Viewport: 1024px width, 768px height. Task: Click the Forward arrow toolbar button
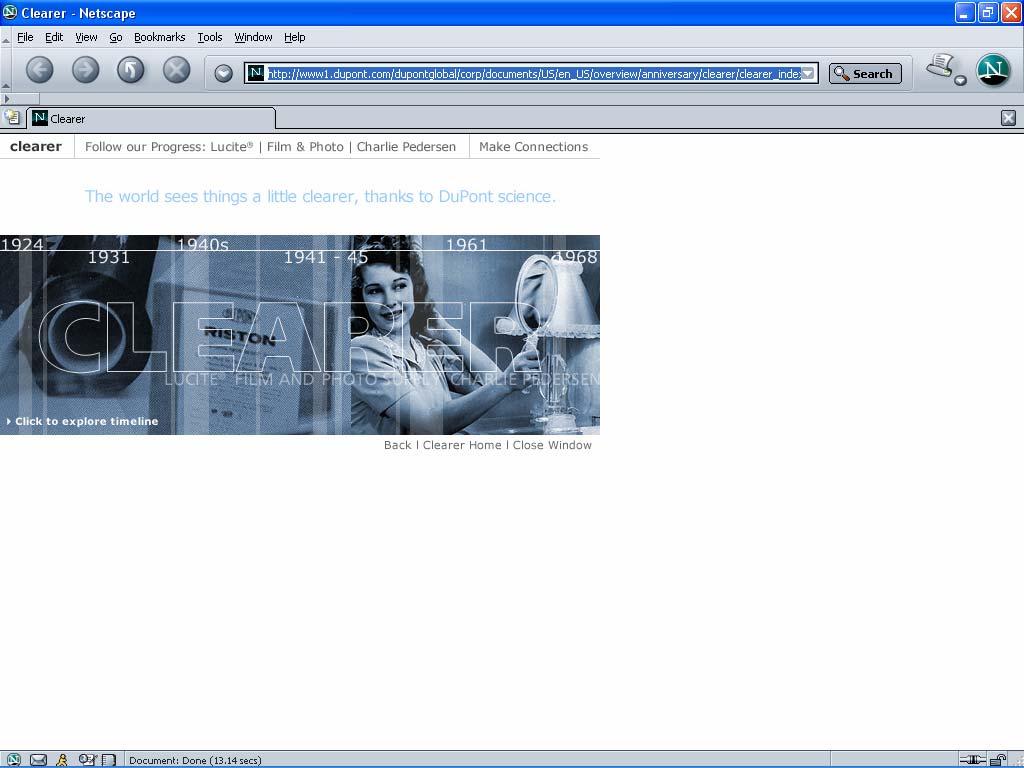[x=86, y=70]
